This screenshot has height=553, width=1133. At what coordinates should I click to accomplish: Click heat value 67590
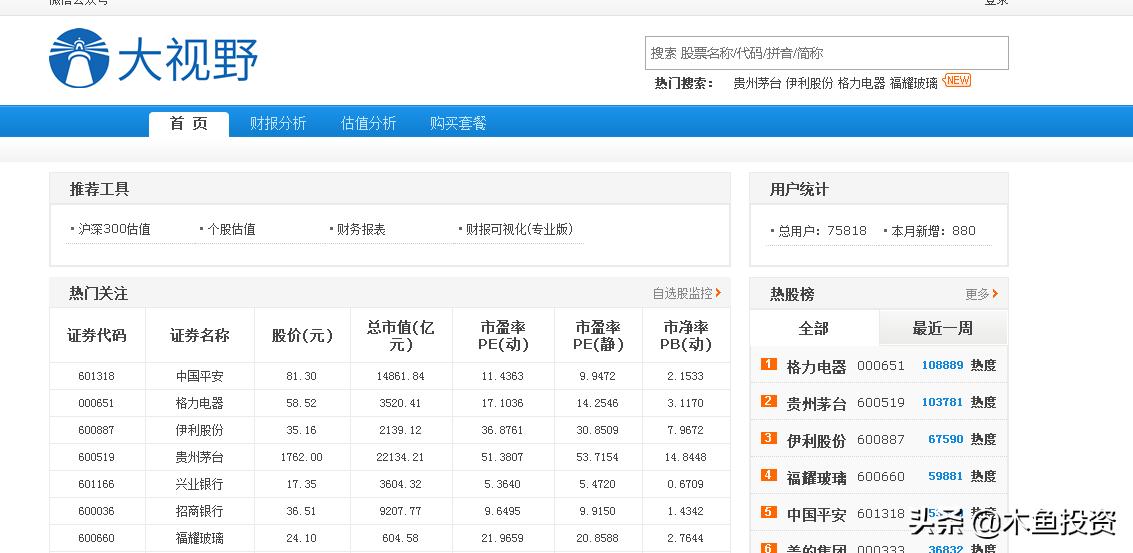(946, 439)
